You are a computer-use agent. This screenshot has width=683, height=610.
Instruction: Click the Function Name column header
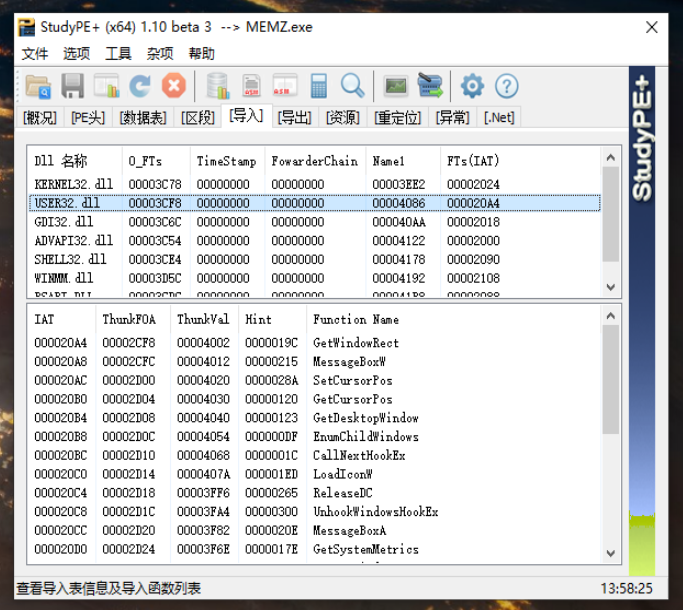356,319
